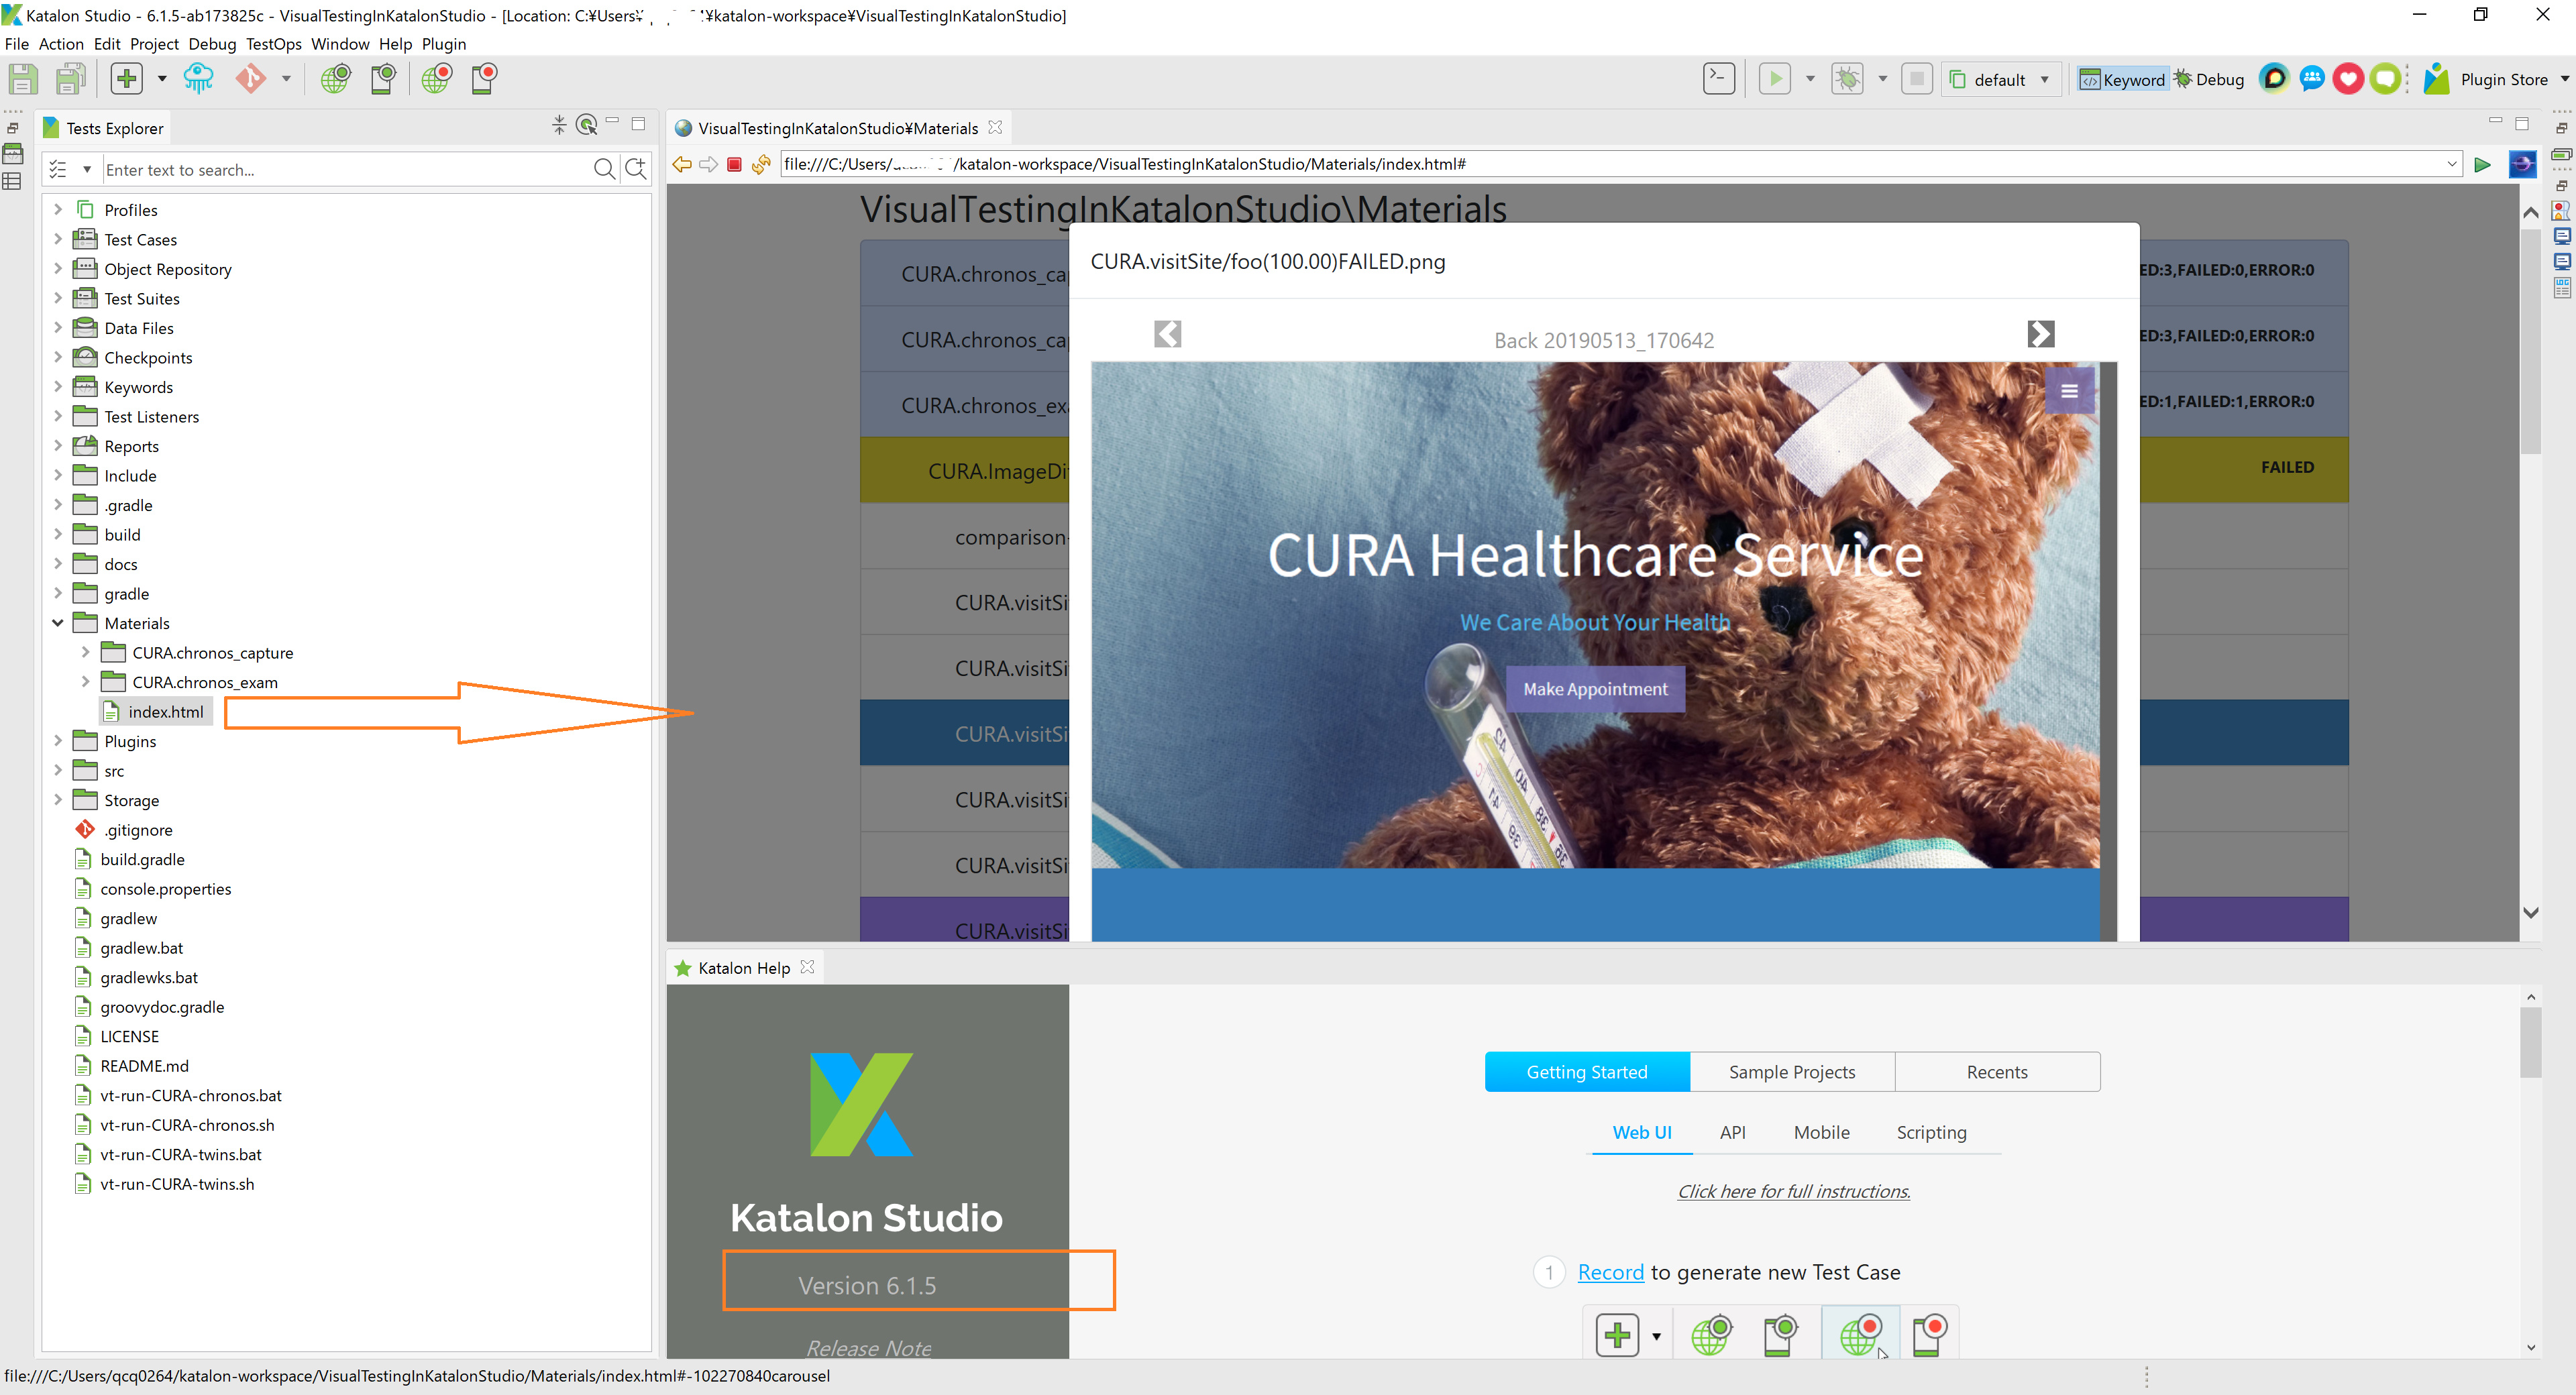Collapse the Materials folder
2576x1395 pixels.
tap(58, 623)
